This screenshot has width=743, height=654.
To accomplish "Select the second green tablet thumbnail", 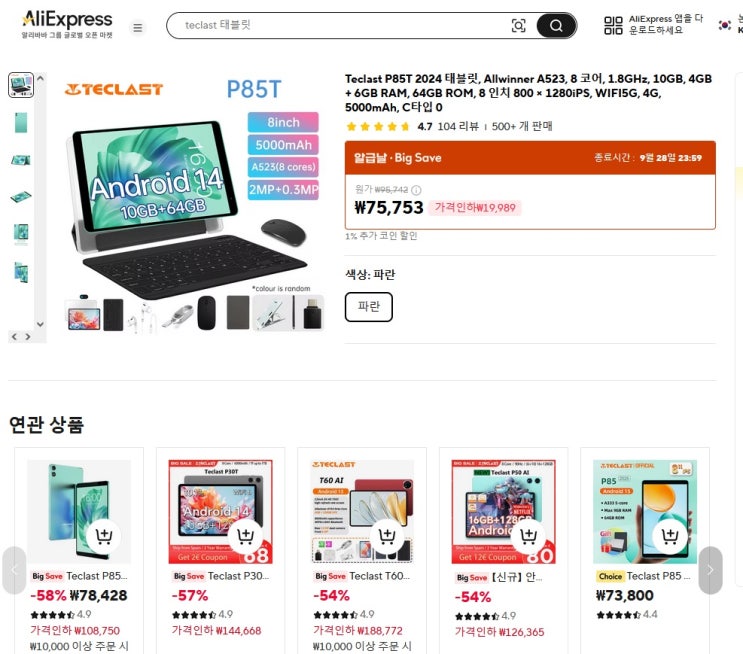I will coord(21,123).
